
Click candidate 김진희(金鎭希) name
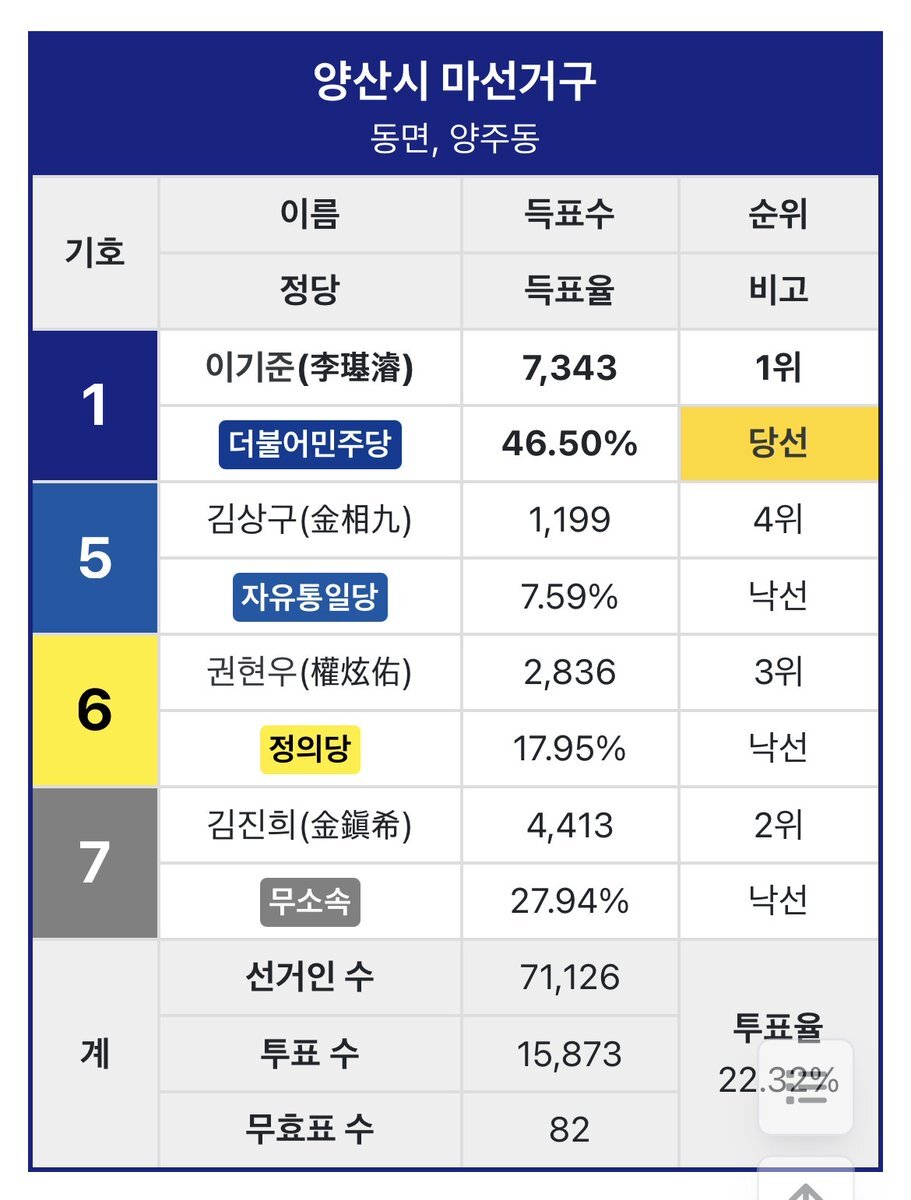click(x=310, y=825)
